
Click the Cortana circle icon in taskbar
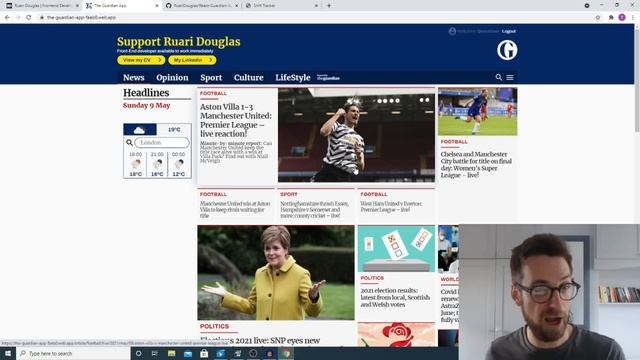139,353
